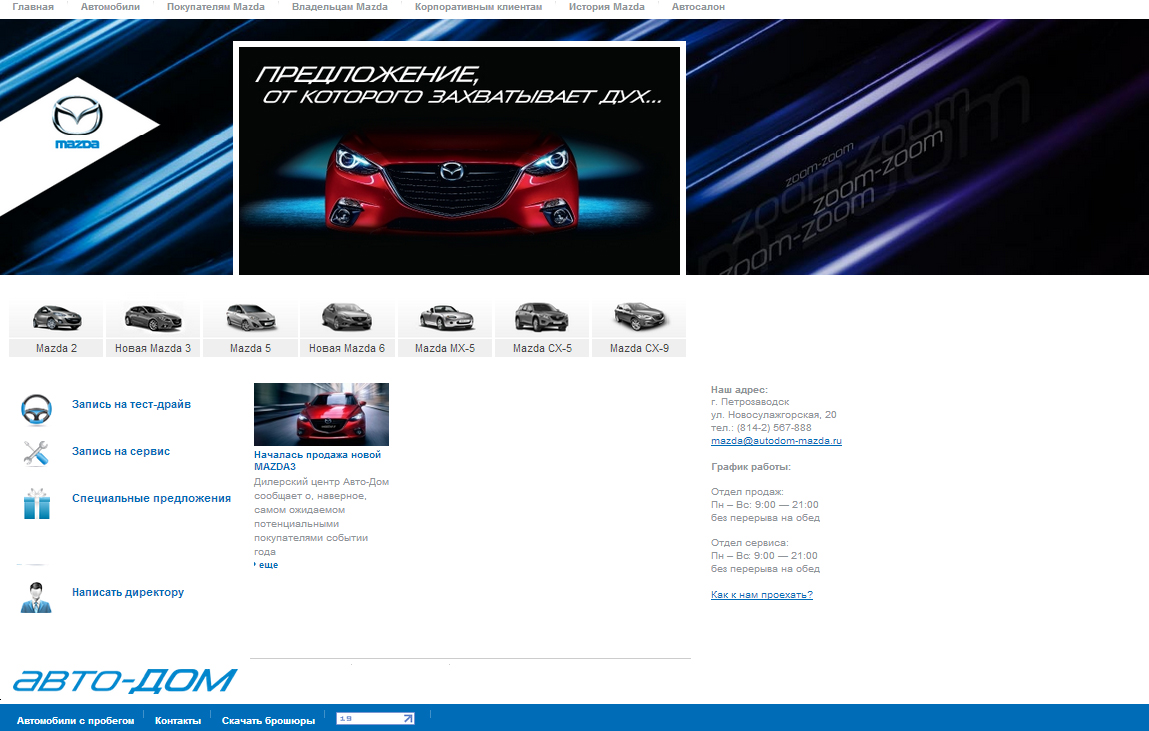Click the steering wheel test-drive icon
This screenshot has width=1149, height=731.
pyautogui.click(x=36, y=409)
